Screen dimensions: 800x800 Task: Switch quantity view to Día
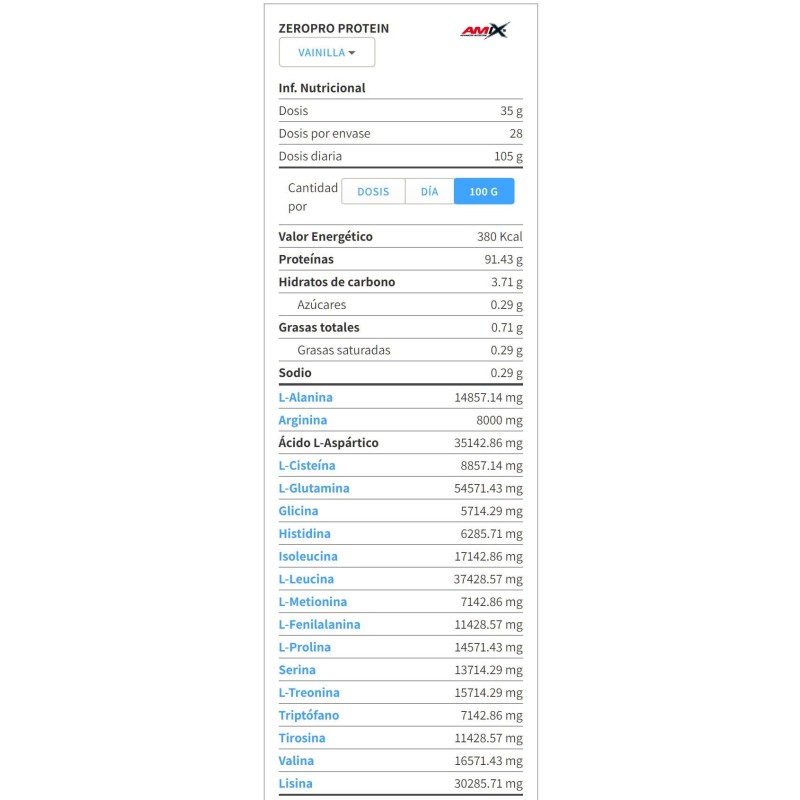(x=429, y=191)
